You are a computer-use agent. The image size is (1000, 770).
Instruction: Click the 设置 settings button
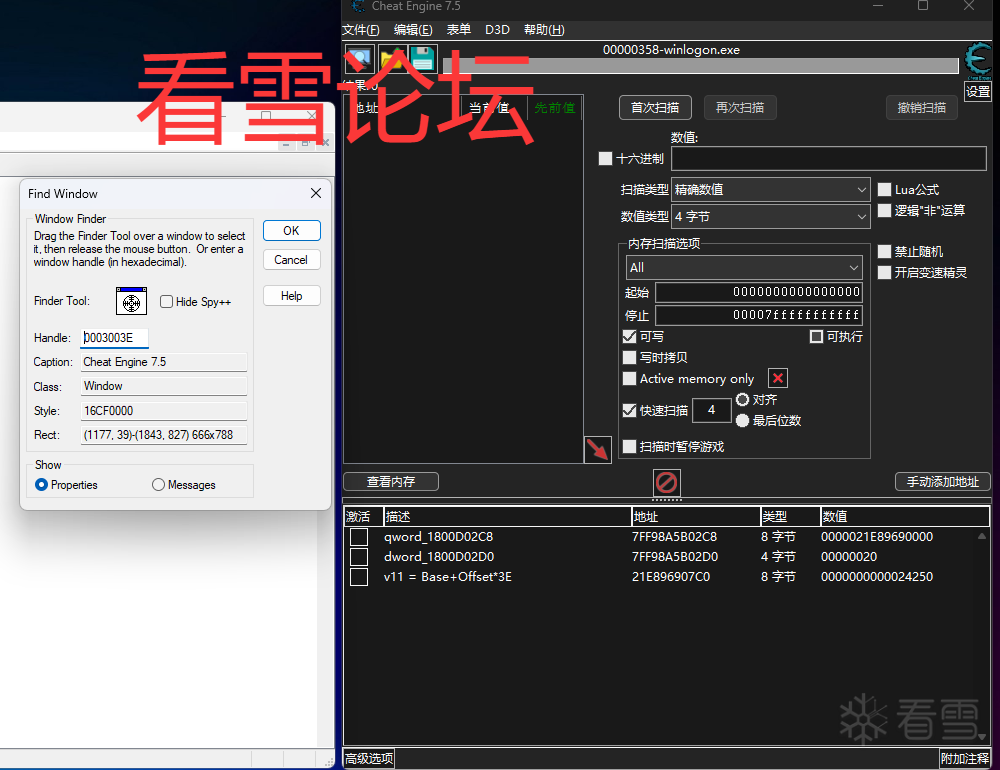[978, 91]
